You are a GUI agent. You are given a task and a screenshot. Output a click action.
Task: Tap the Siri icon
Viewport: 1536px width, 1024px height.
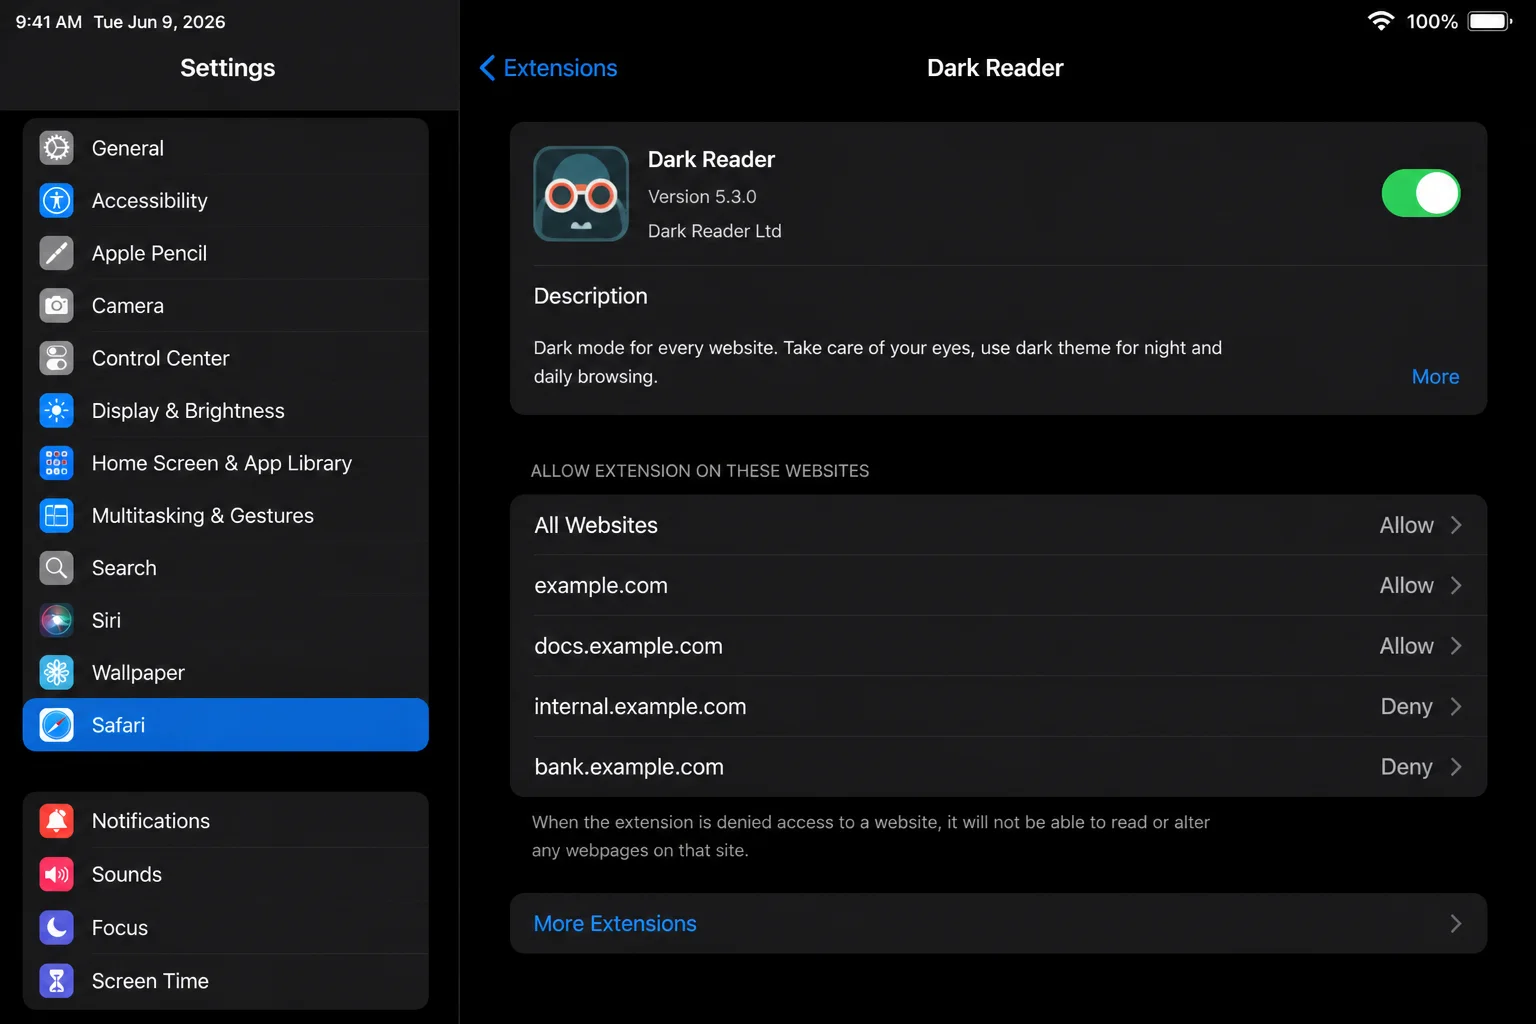click(57, 620)
